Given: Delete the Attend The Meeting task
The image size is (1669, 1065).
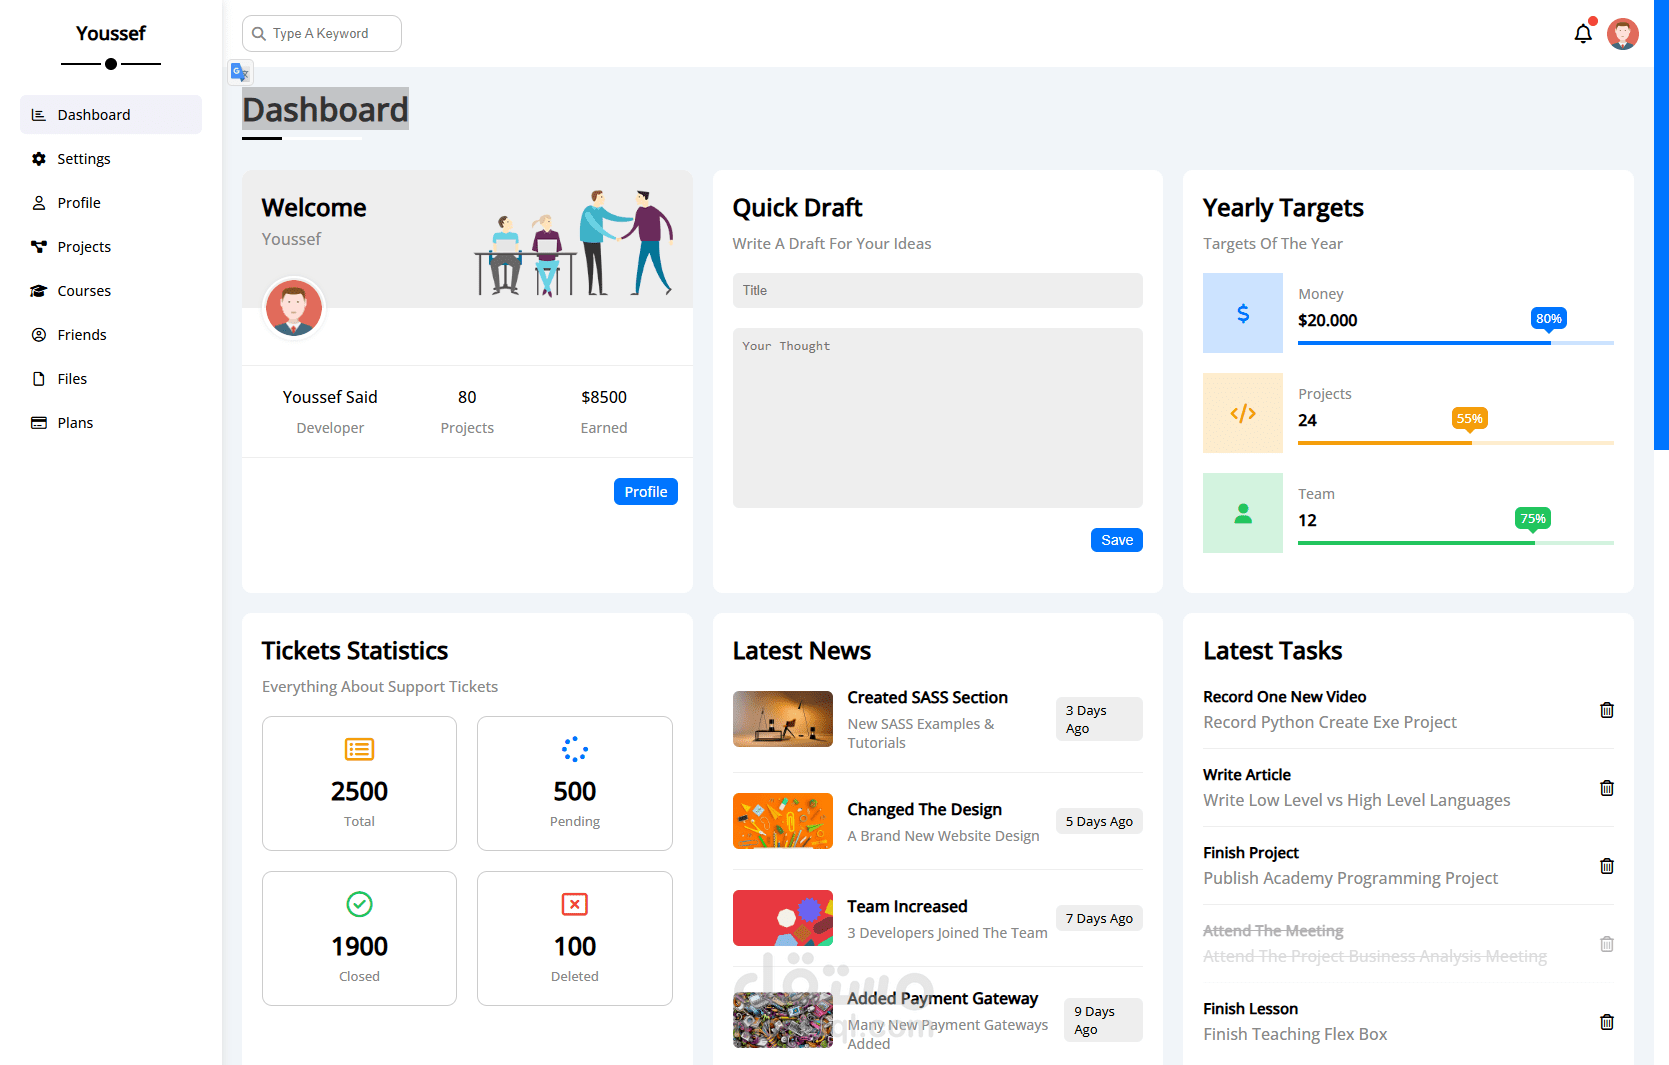Looking at the screenshot, I should [x=1607, y=944].
